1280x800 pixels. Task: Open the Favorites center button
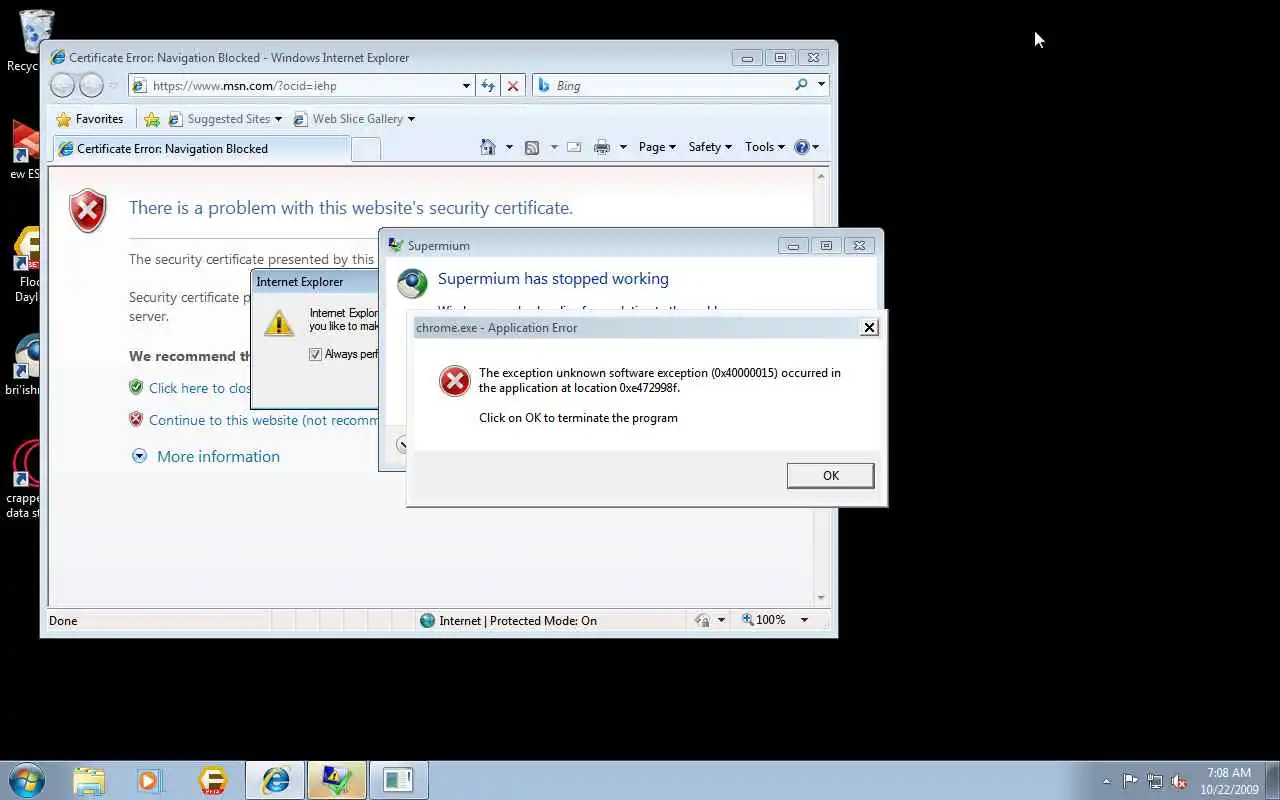click(90, 119)
